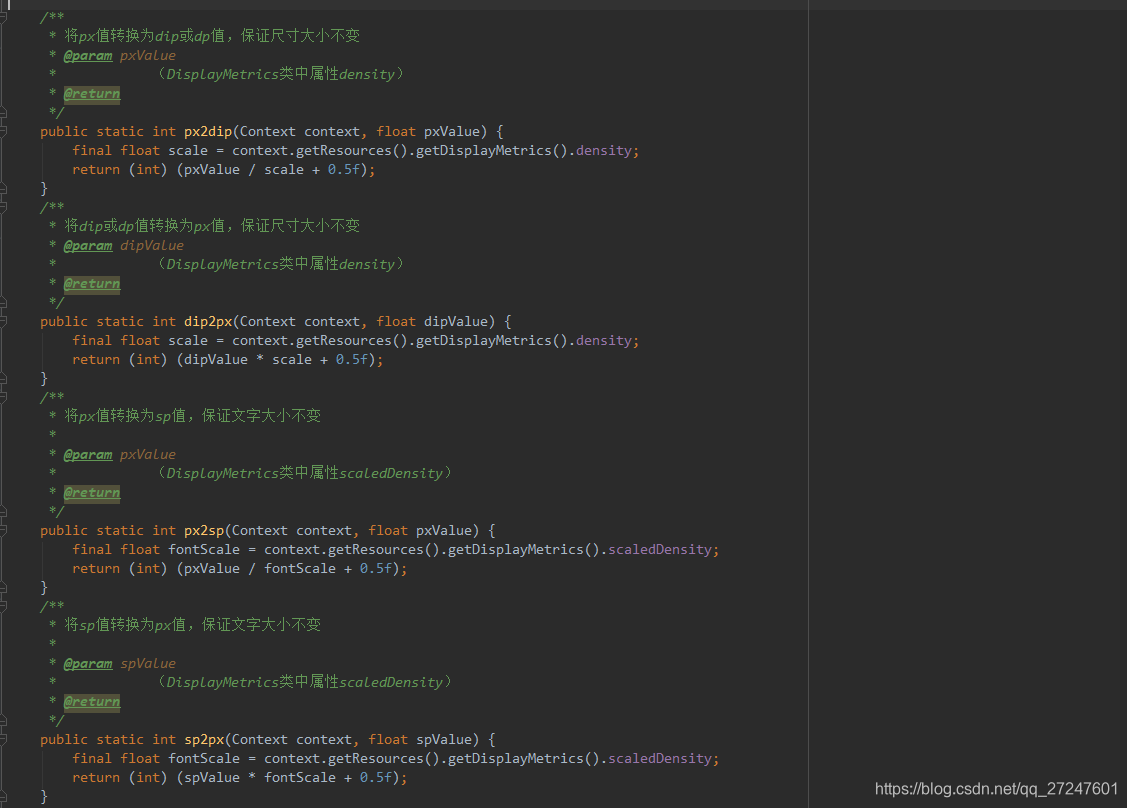The image size is (1127, 808).
Task: Click 'fontScale' variable declaration in px2sp
Action: coord(204,549)
